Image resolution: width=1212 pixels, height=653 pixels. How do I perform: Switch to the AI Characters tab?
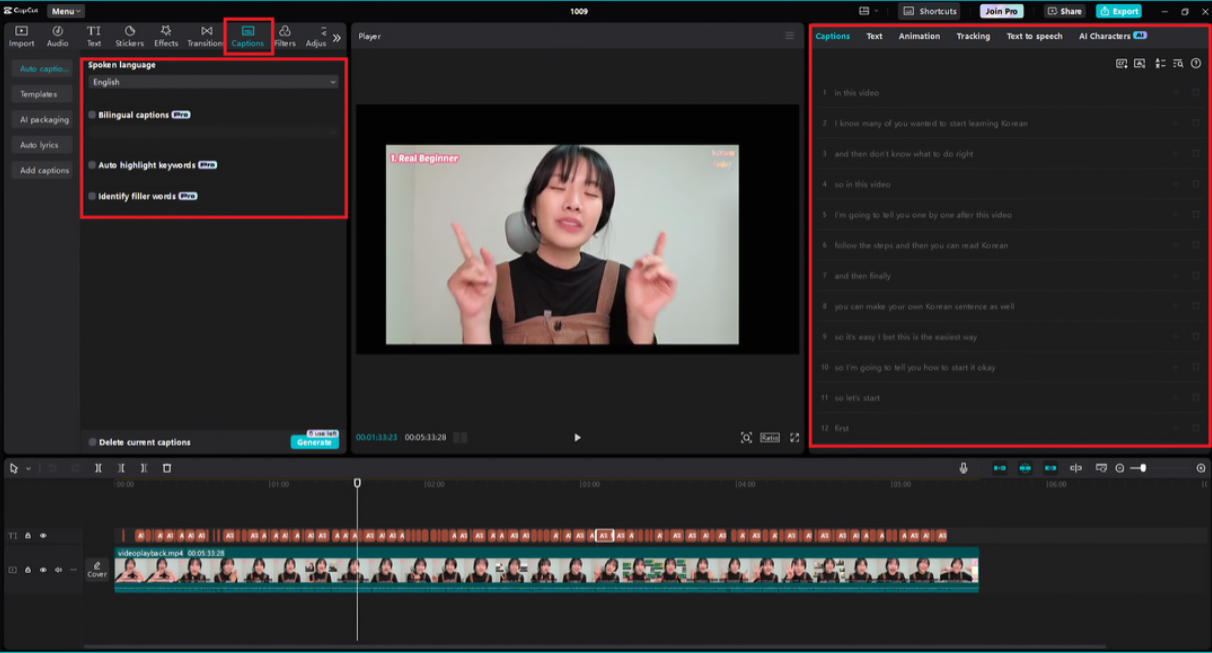tap(1112, 36)
